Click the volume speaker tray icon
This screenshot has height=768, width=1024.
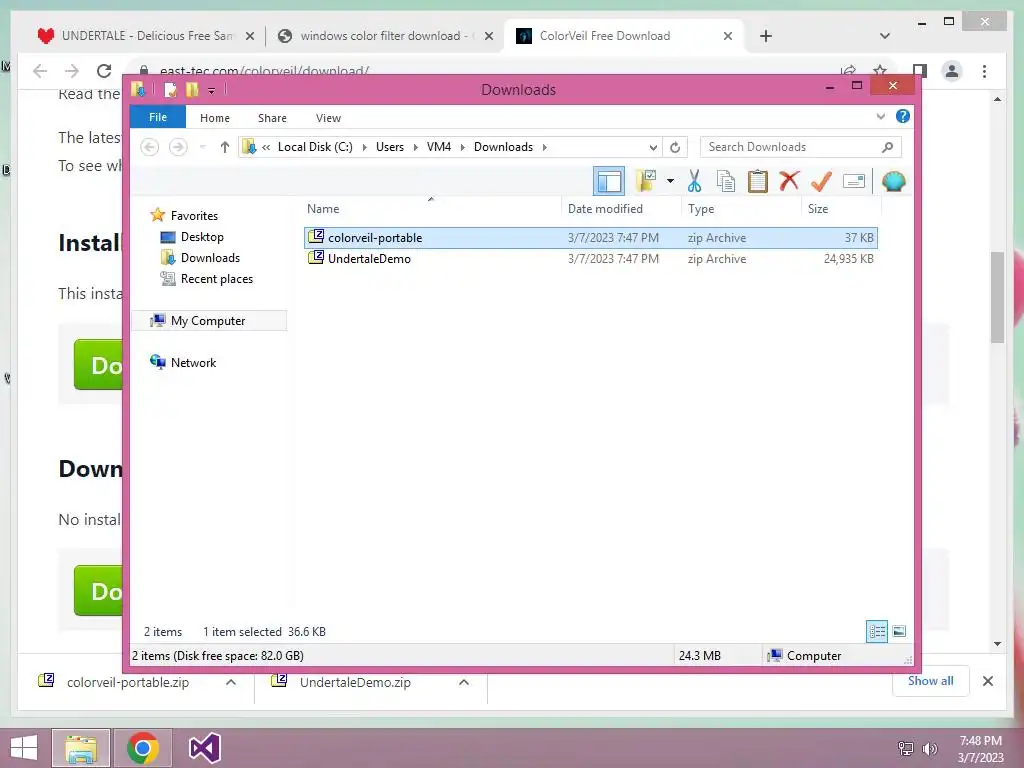coord(929,748)
